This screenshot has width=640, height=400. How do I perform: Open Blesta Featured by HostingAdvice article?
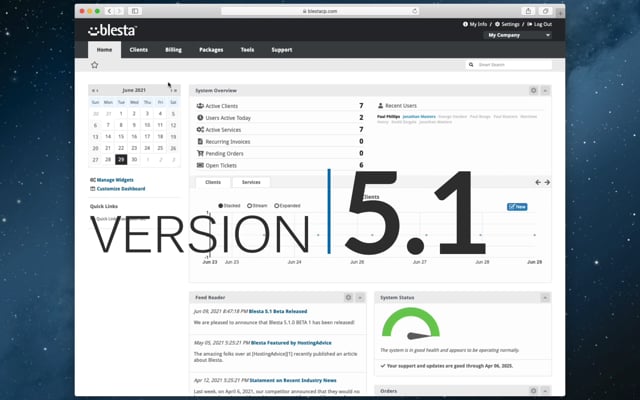coord(291,343)
